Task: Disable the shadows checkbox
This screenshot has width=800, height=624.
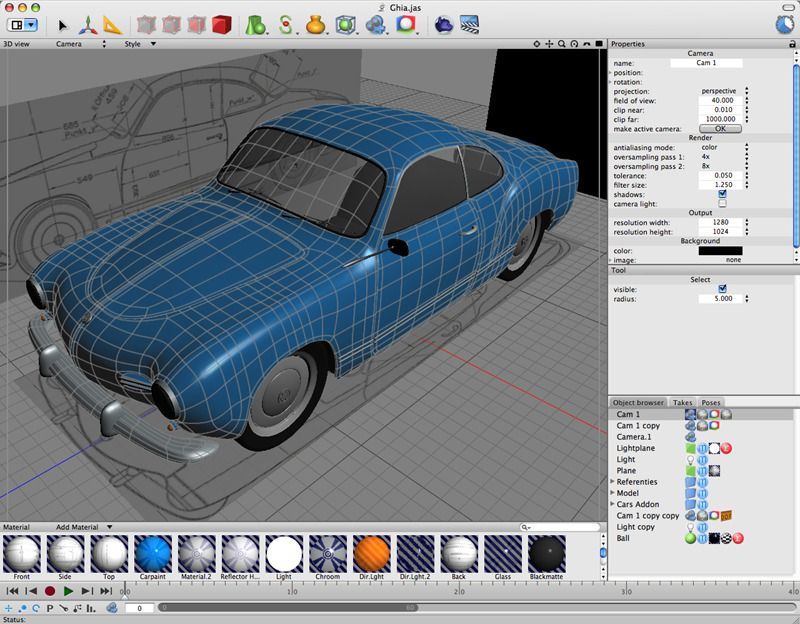Action: coord(722,193)
